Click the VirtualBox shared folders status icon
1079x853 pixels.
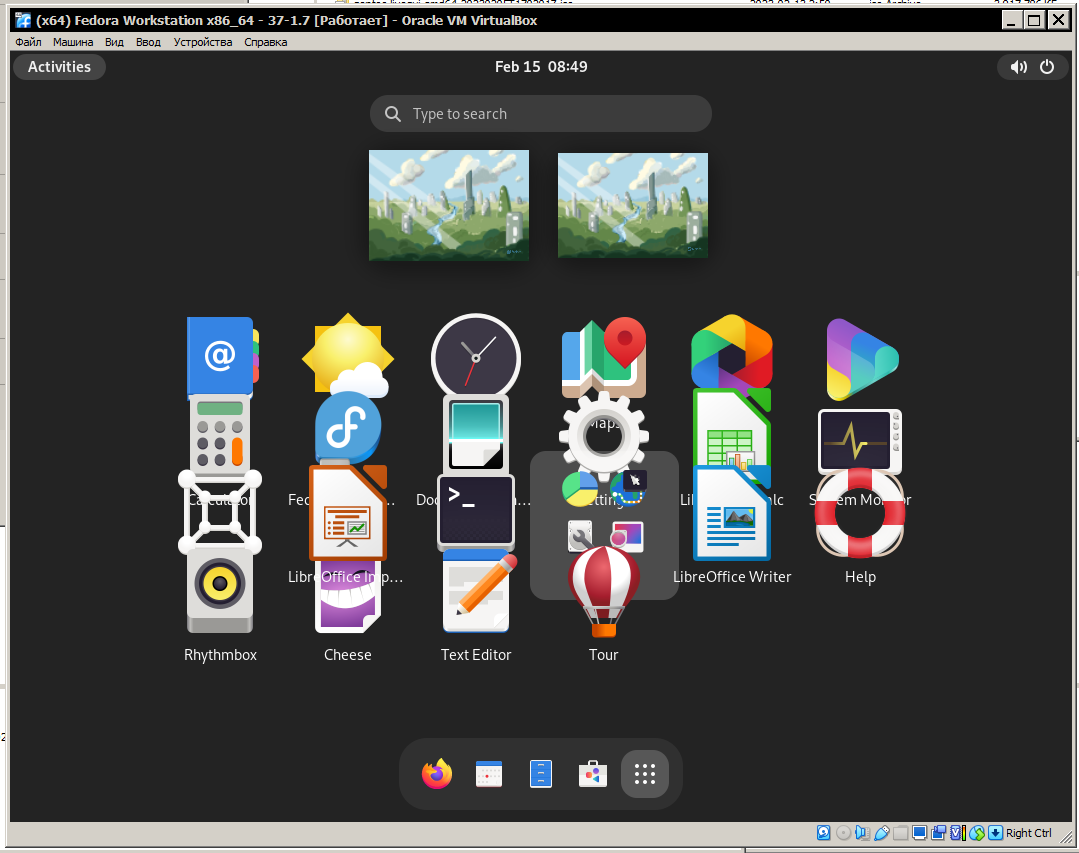coord(901,833)
